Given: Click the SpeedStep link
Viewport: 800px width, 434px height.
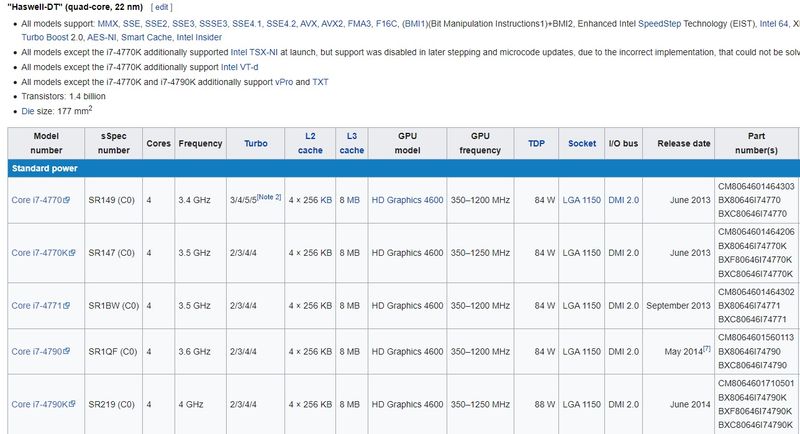Looking at the screenshot, I should 659,23.
